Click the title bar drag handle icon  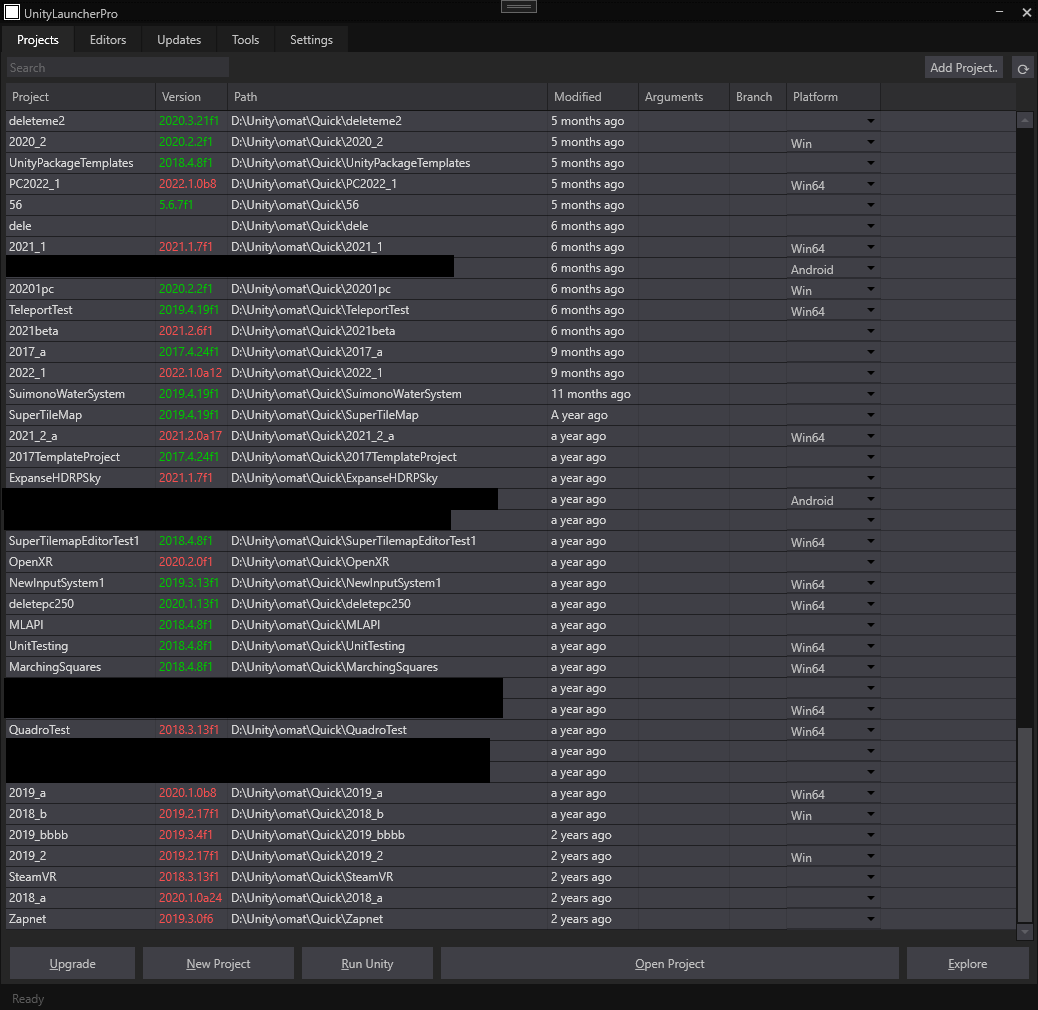tap(518, 7)
